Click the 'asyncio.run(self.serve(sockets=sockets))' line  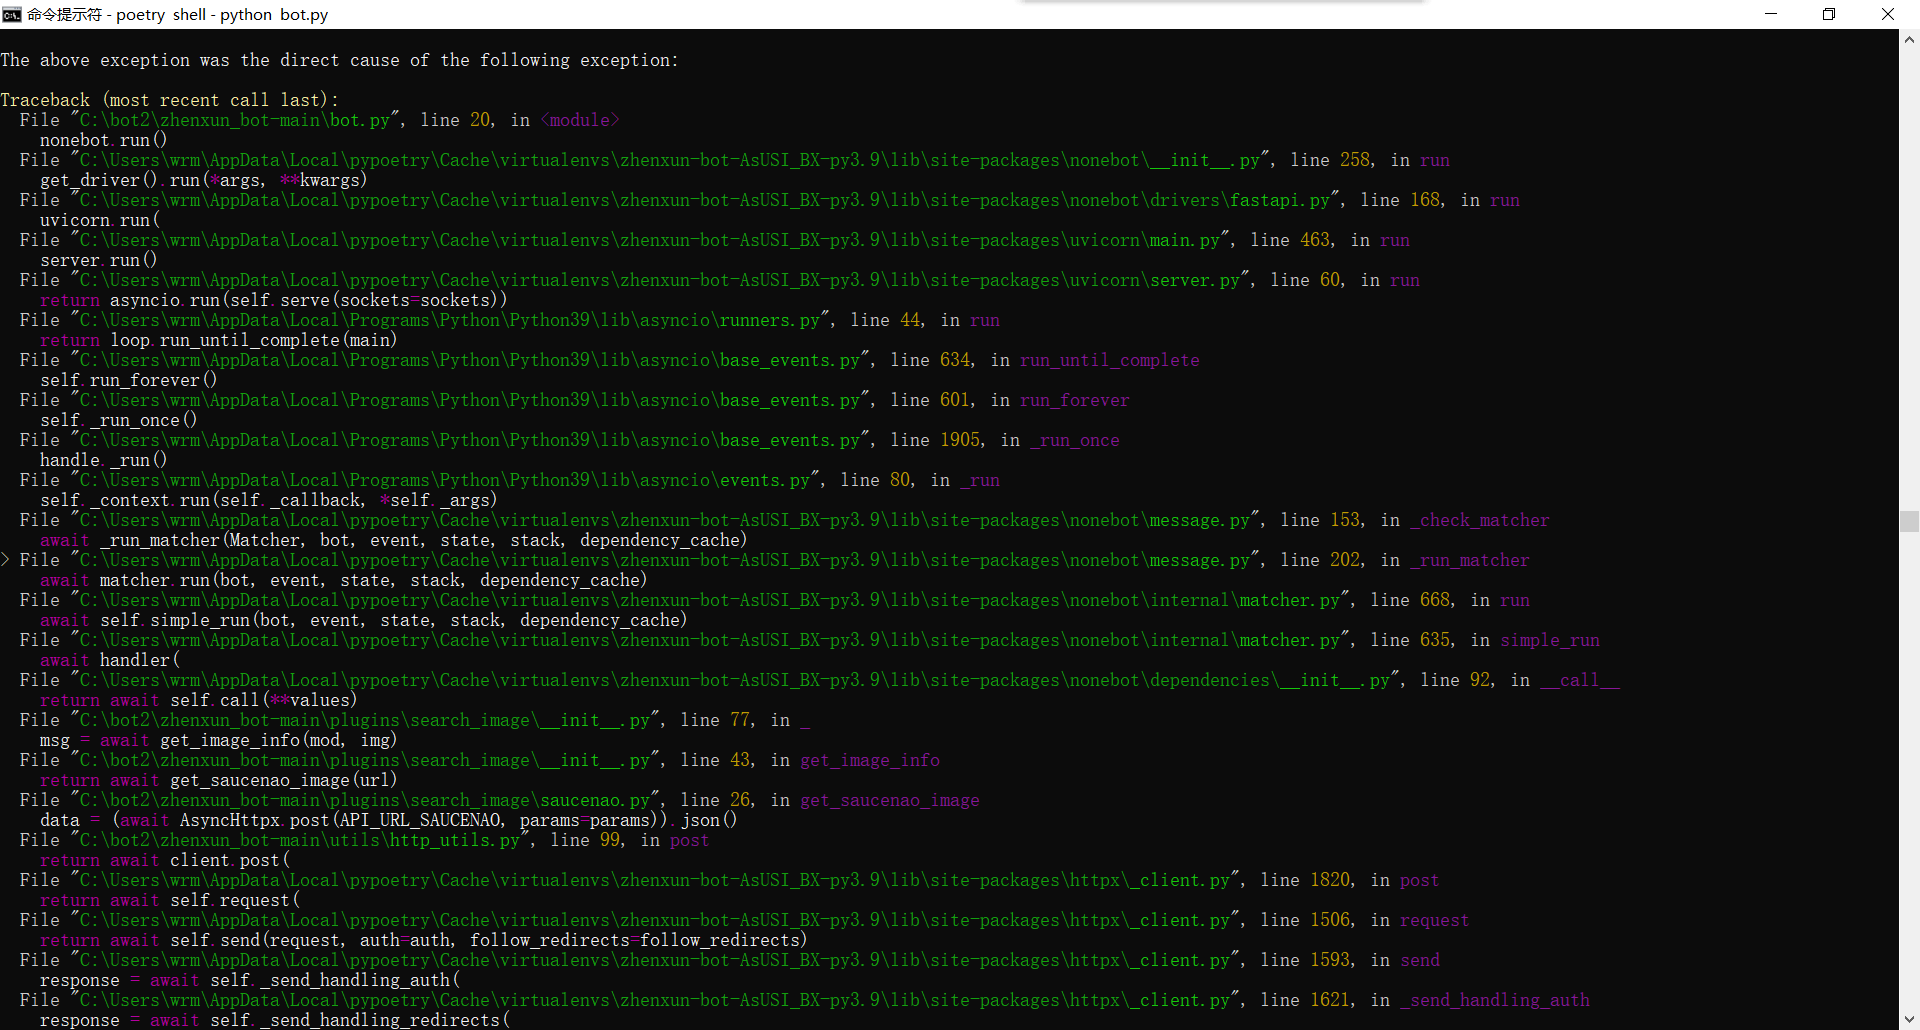(x=273, y=300)
